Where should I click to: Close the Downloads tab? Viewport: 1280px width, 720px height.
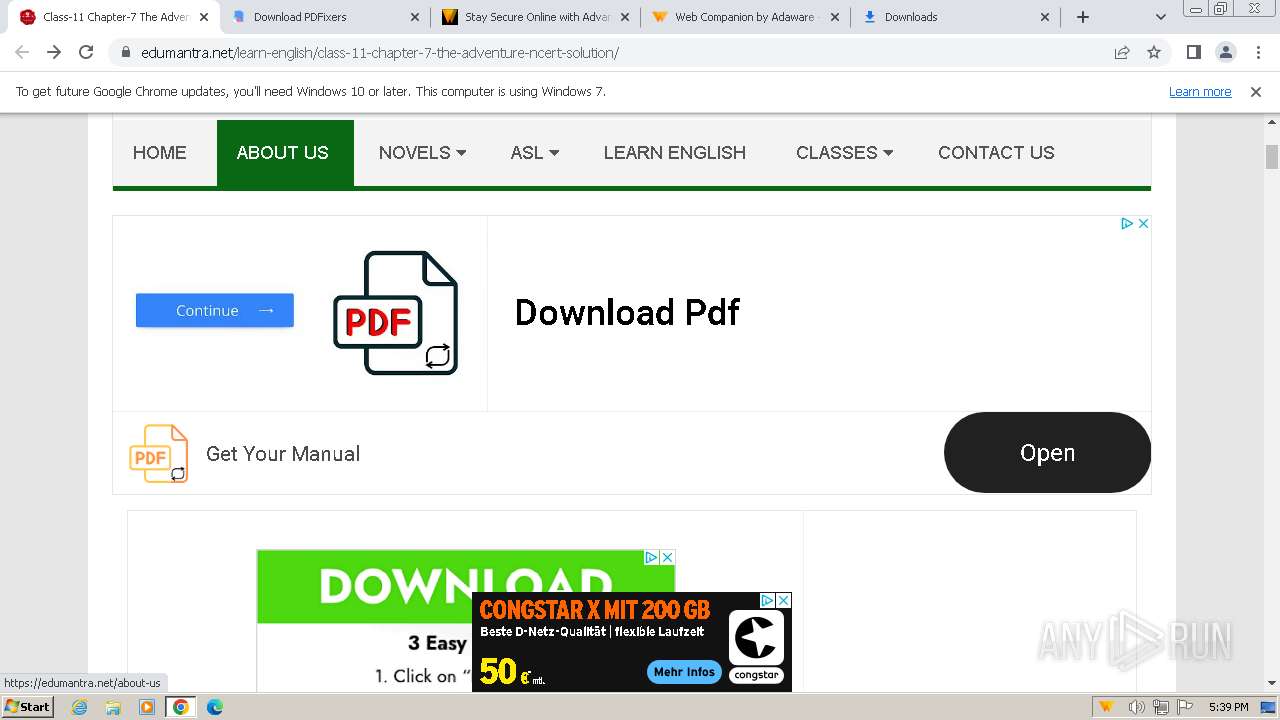tap(1045, 17)
